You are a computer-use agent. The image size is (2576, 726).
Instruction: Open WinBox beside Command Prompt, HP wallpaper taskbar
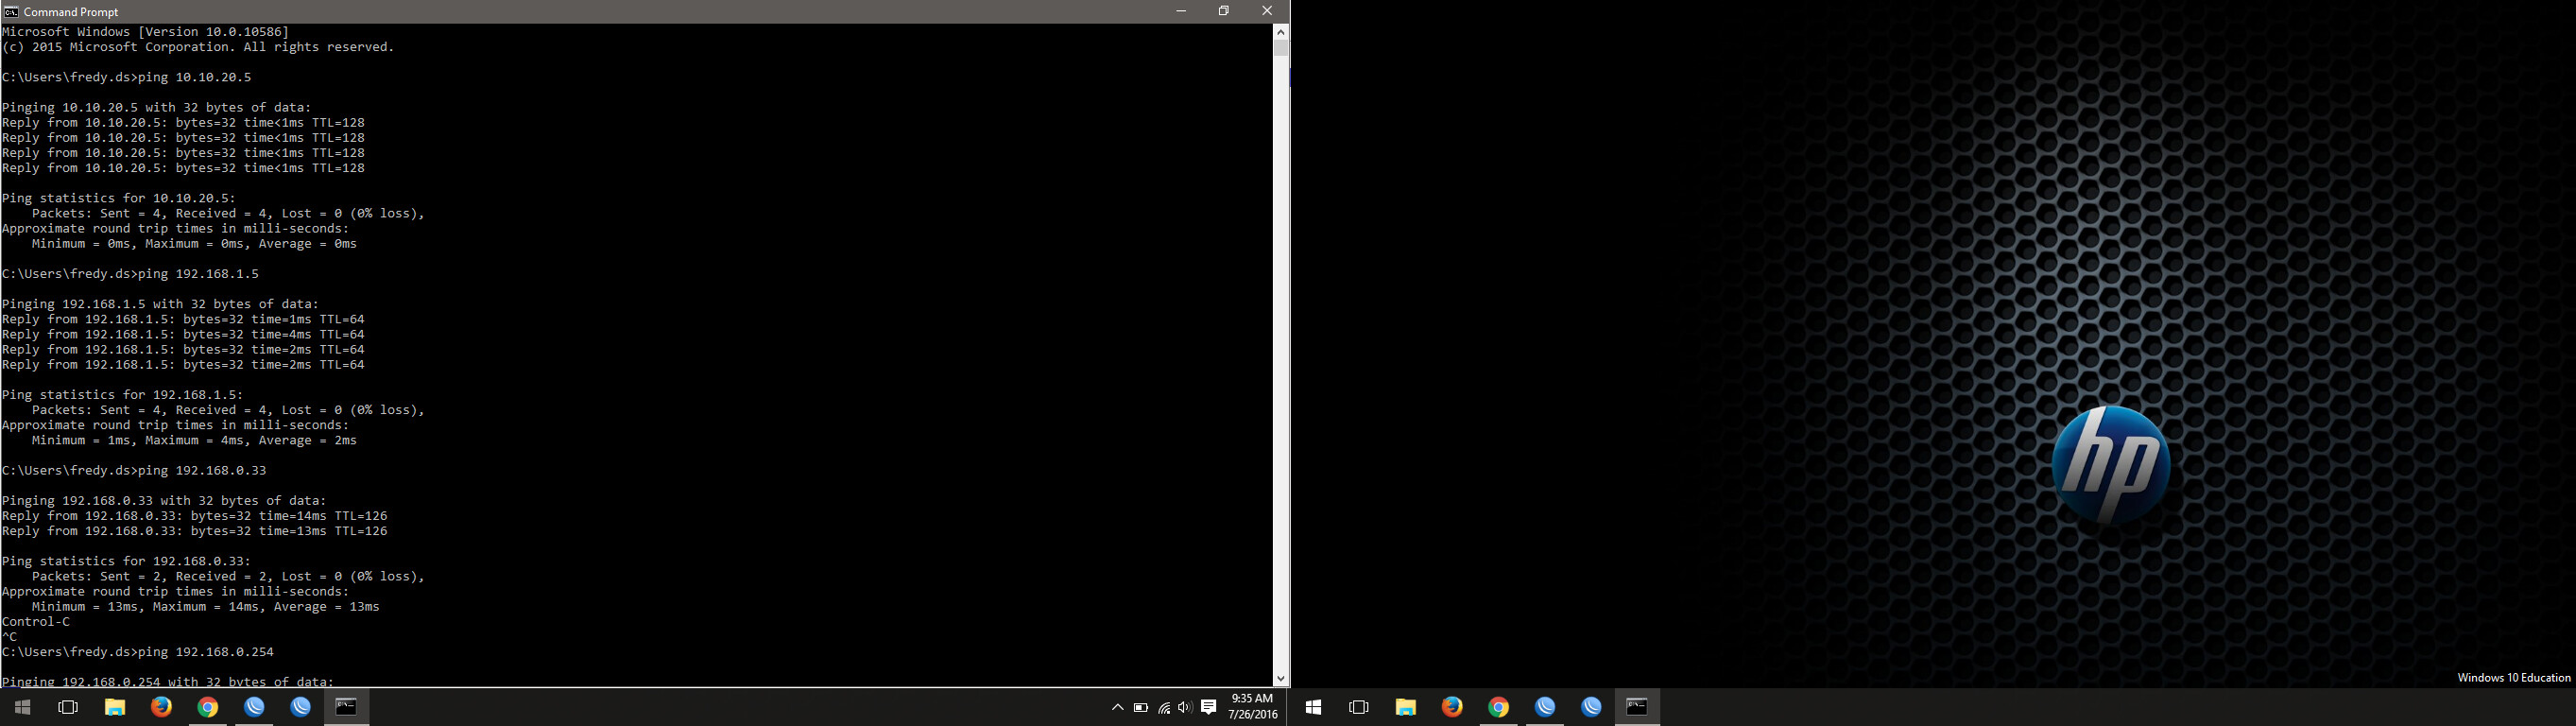tap(1591, 707)
